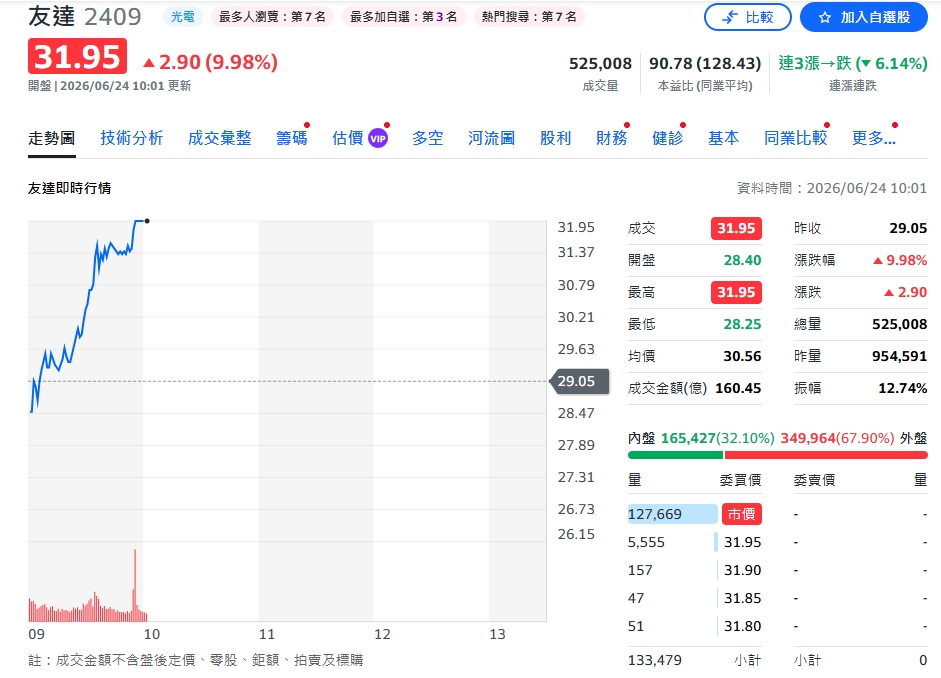Click the VIP badge icon next to 估價

click(x=378, y=139)
